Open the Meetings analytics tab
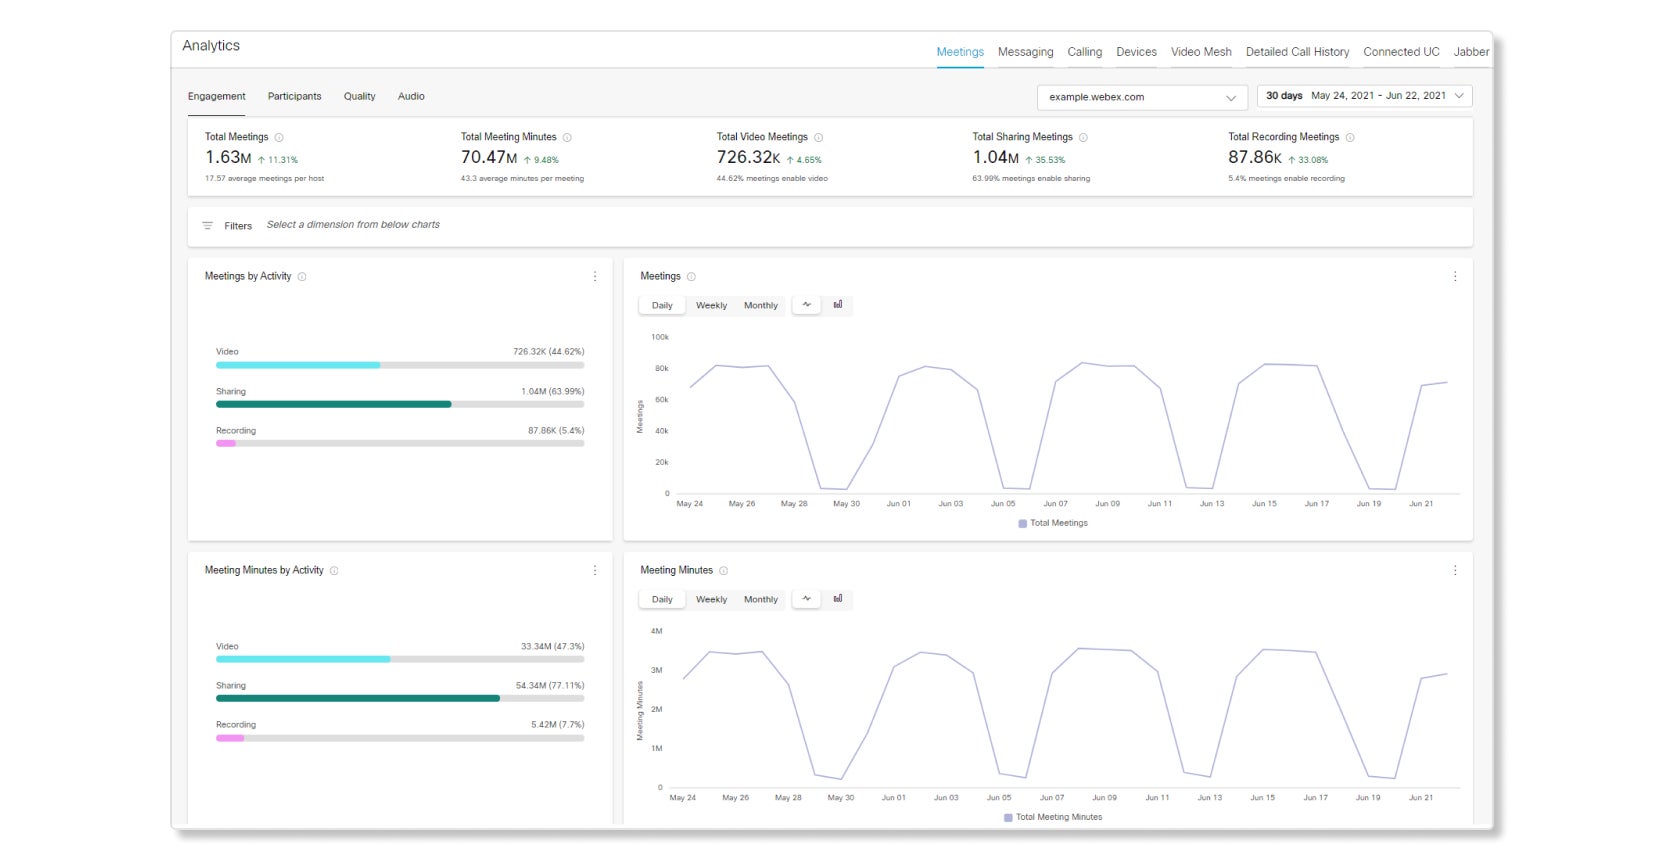The width and height of the screenshot is (1664, 860). [960, 52]
